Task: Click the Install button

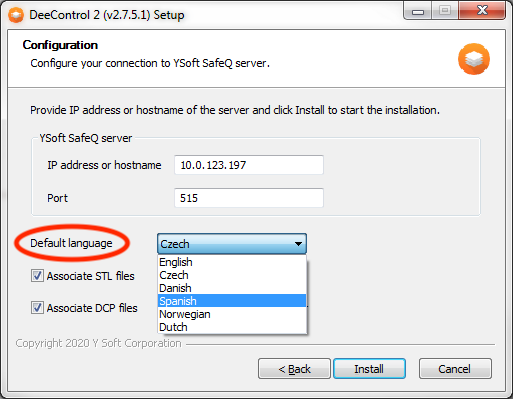Action: [369, 369]
